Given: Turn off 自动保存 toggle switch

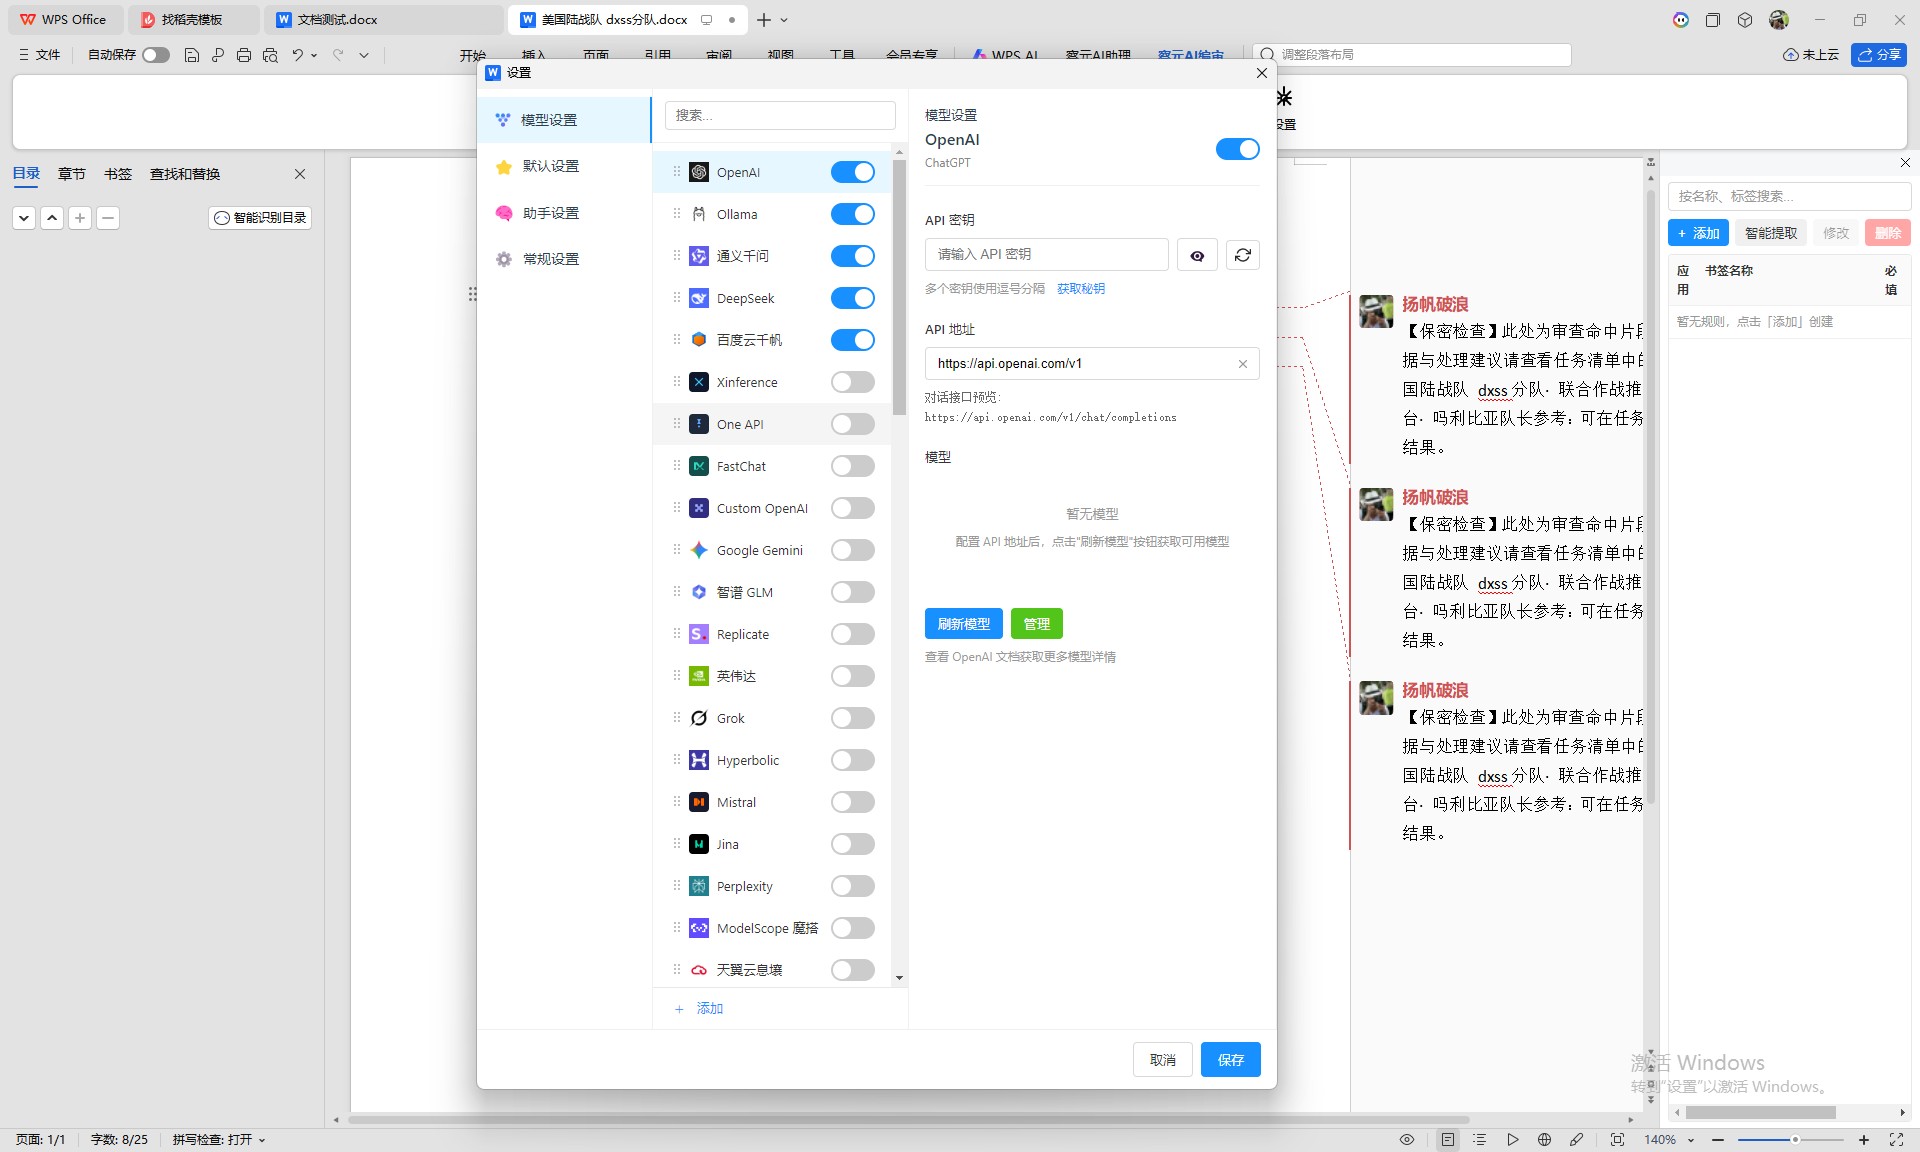Looking at the screenshot, I should [155, 55].
